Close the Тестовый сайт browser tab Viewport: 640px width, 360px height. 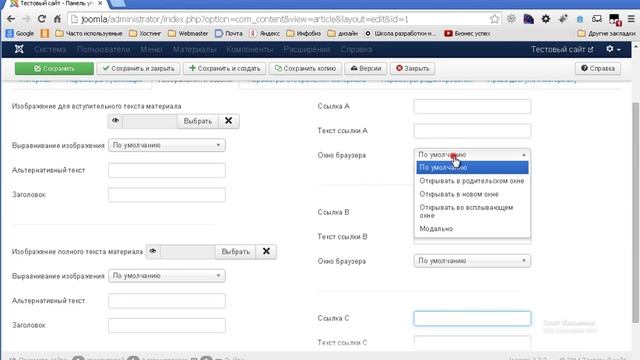click(x=100, y=3)
